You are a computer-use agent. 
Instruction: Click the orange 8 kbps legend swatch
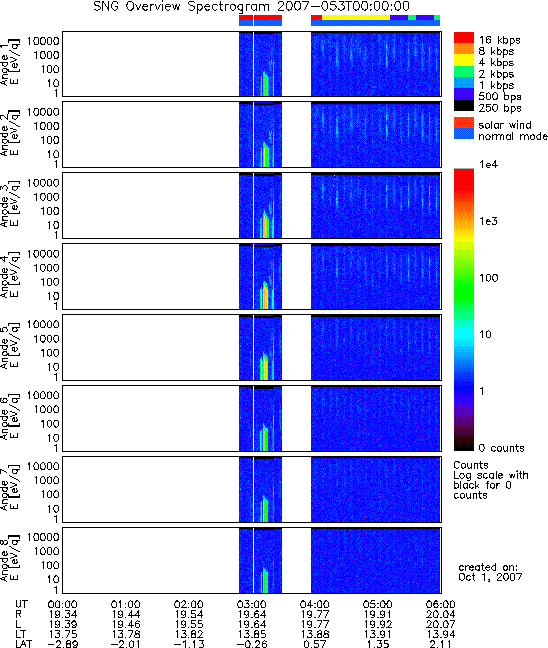(x=464, y=49)
